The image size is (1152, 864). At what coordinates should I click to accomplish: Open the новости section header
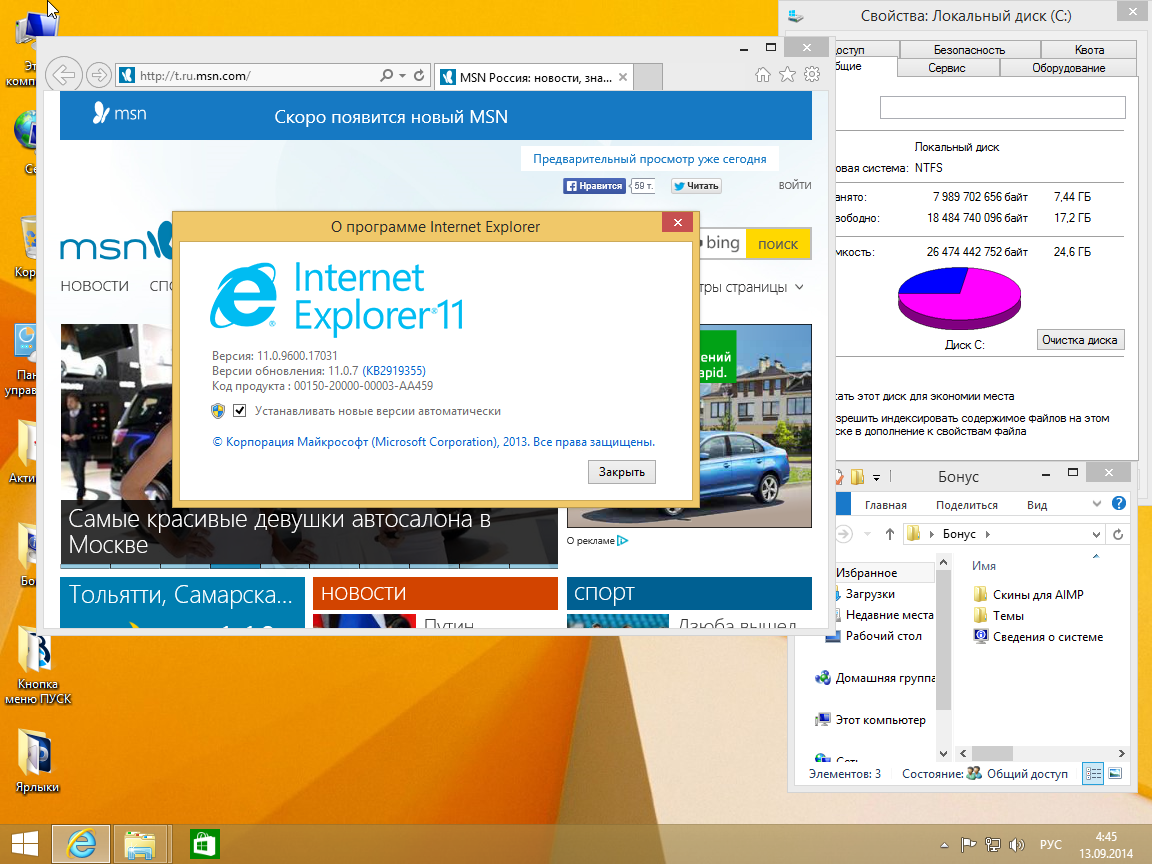click(435, 593)
